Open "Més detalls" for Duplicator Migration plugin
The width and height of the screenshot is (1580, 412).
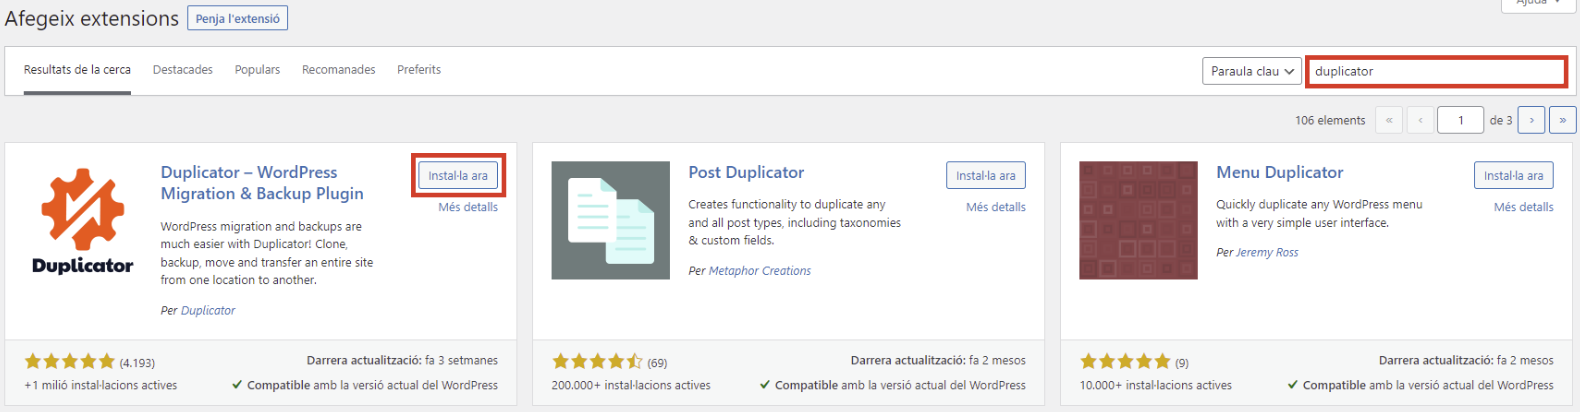click(x=468, y=207)
